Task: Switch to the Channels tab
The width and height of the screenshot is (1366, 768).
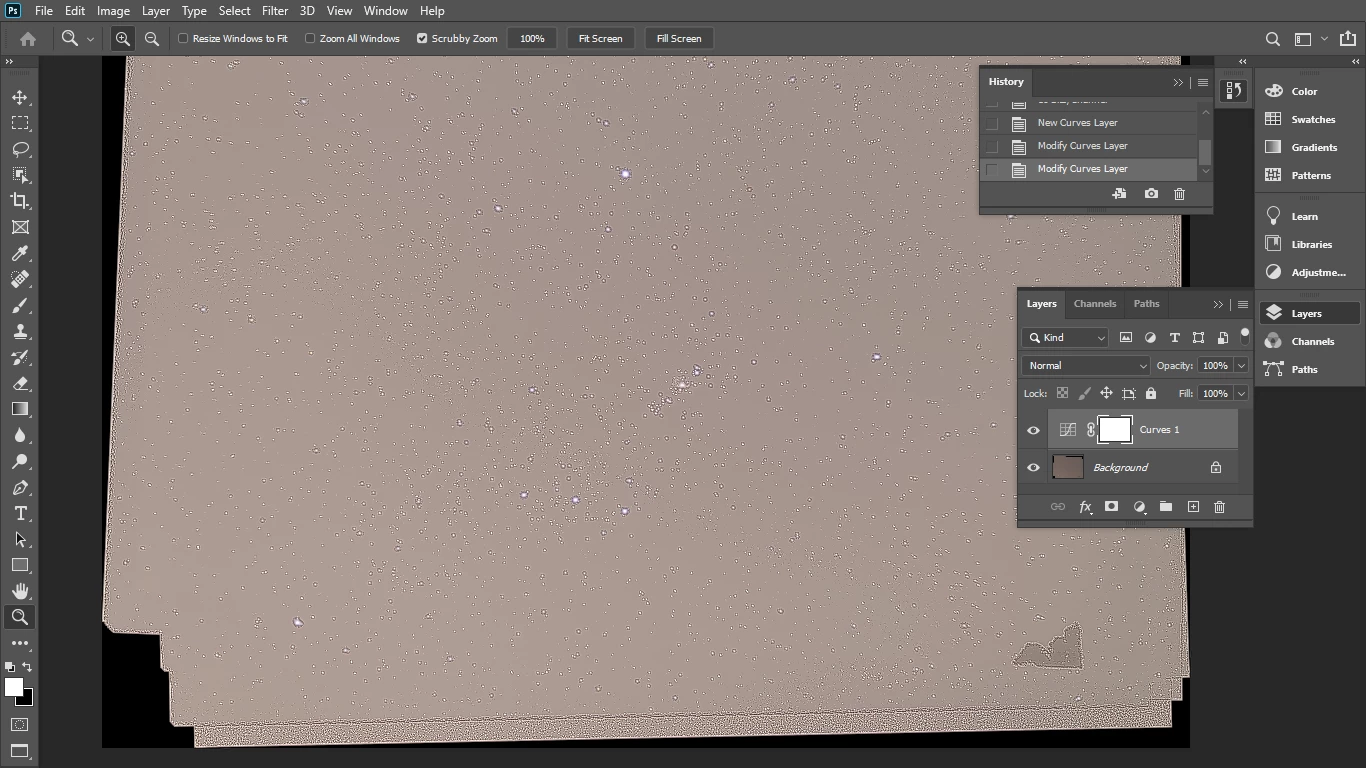Action: click(x=1094, y=304)
